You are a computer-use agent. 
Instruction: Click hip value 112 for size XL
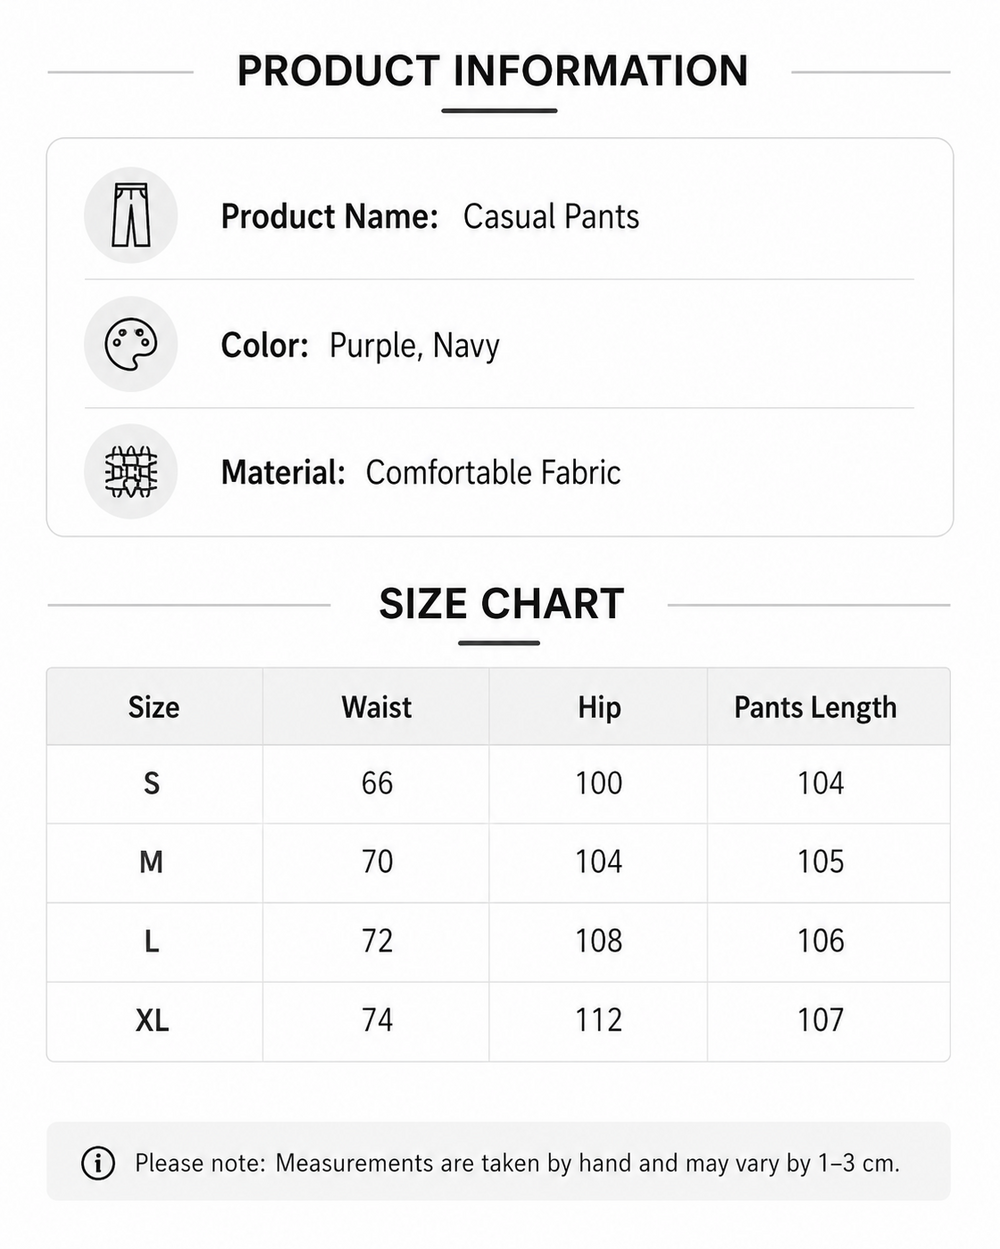[x=599, y=1020]
